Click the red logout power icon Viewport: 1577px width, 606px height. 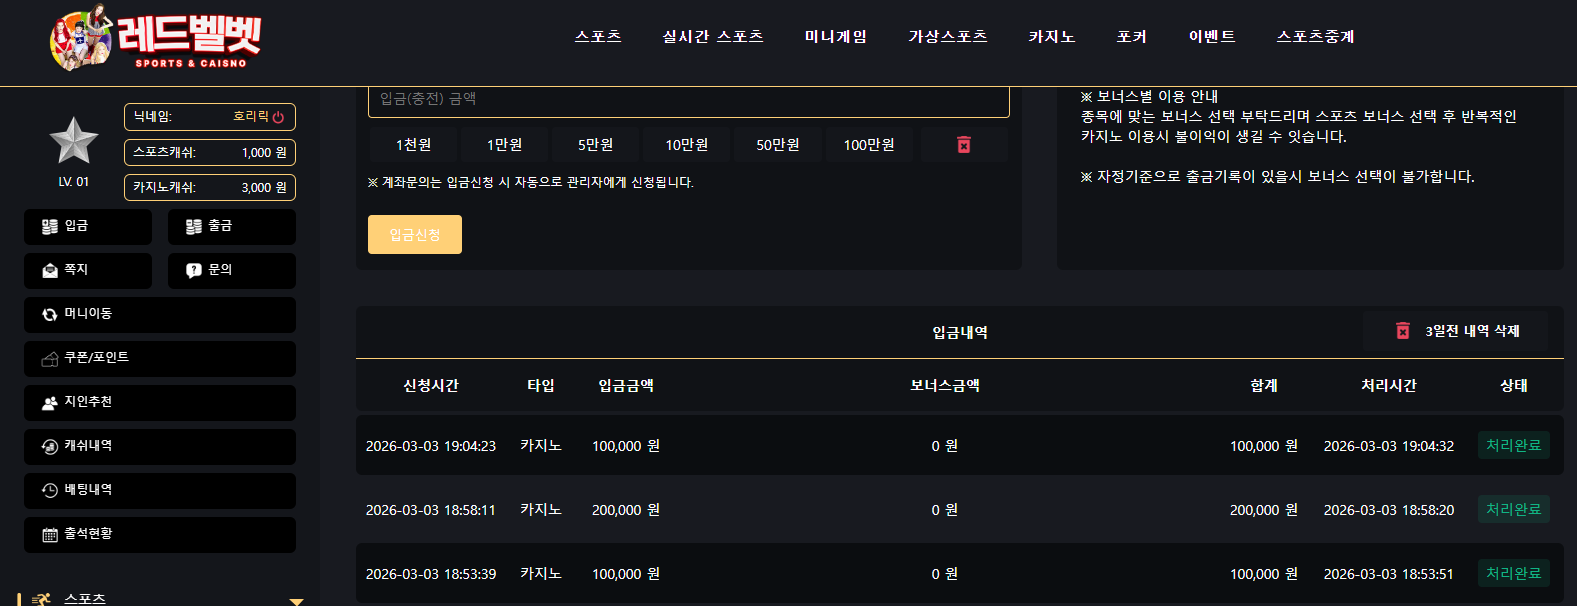(278, 117)
